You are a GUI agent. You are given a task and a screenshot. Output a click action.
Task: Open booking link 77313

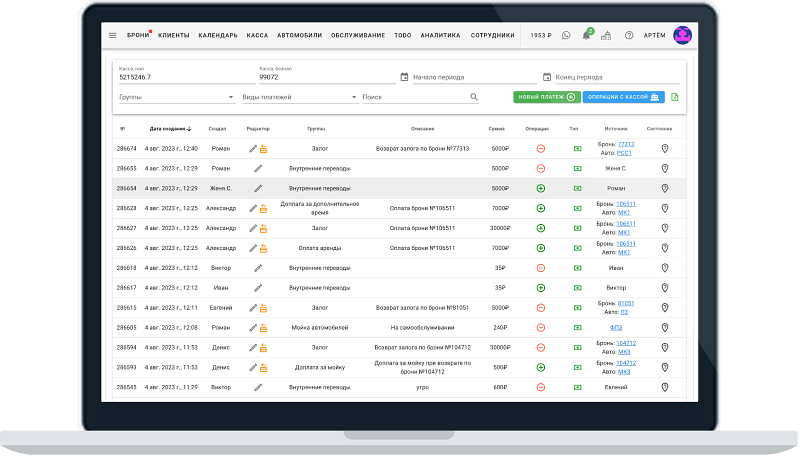click(x=626, y=144)
